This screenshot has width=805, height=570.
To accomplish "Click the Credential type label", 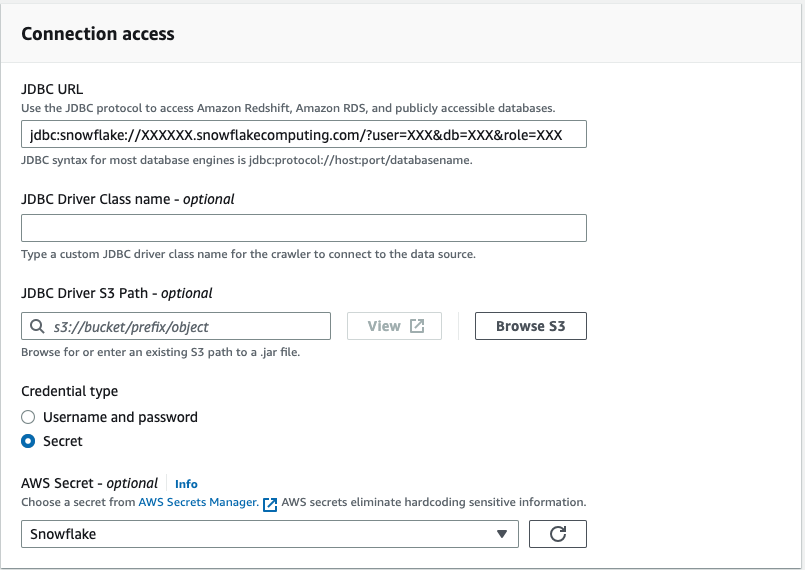I will pos(69,391).
